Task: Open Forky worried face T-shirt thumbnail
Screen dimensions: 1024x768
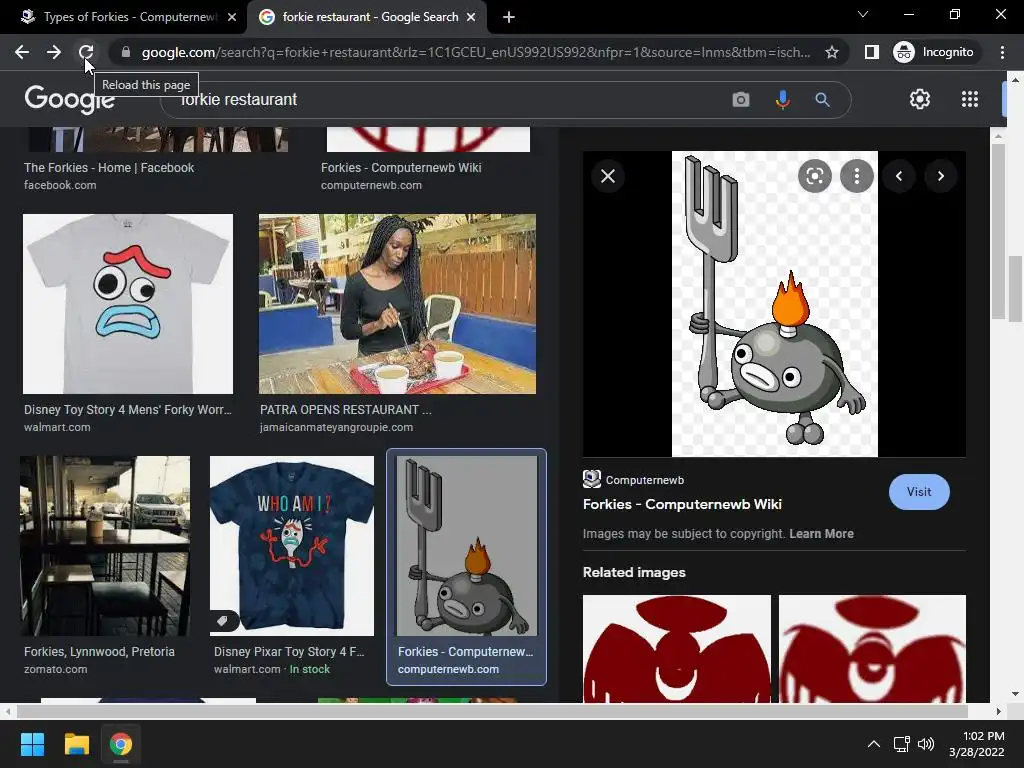Action: pos(128,304)
